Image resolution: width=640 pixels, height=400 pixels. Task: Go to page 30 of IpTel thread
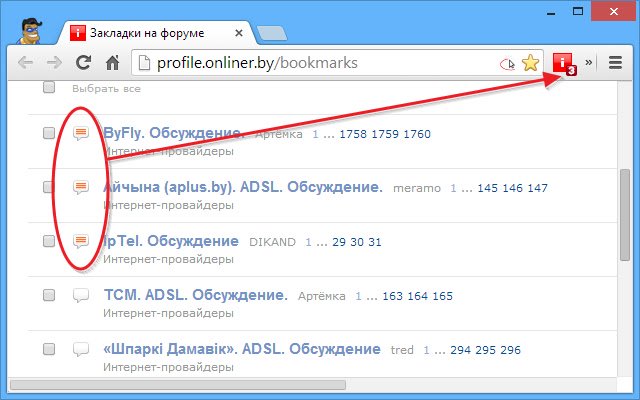(x=357, y=242)
